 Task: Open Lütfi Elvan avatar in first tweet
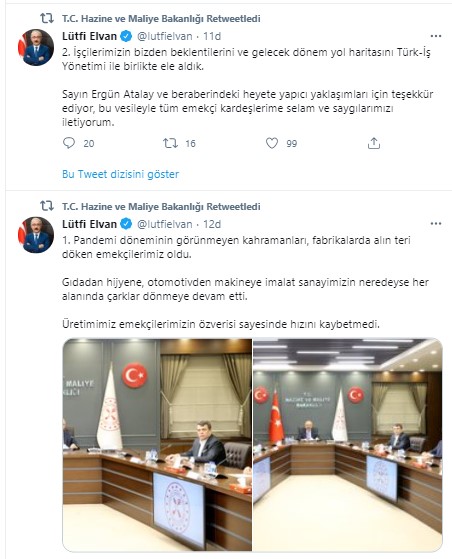pyautogui.click(x=36, y=47)
